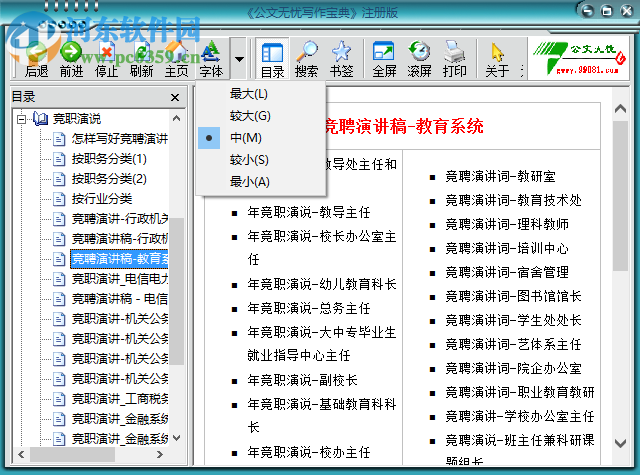Open 竞聘演讲-行政机关 tree entry
The image size is (640, 475).
pos(120,219)
